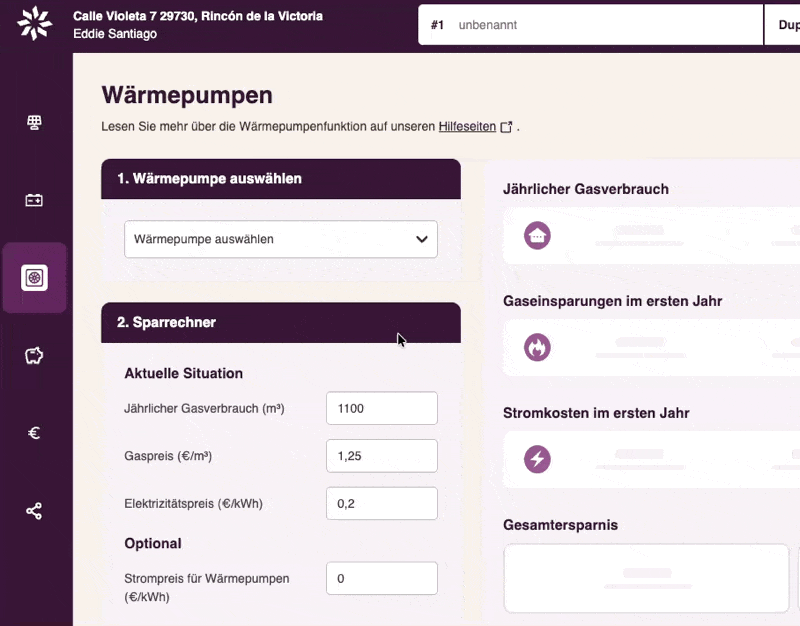Open the battery section in sidebar
800x626 pixels.
[x=35, y=200]
